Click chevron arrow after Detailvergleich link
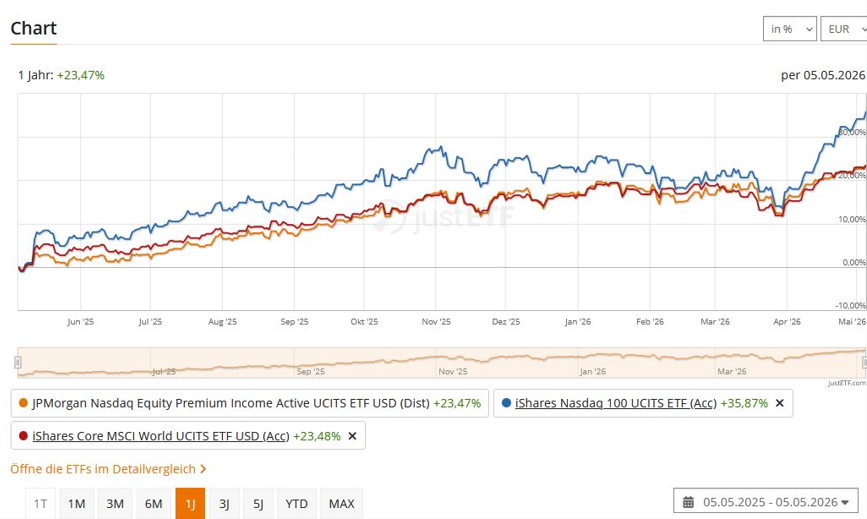 pos(203,469)
